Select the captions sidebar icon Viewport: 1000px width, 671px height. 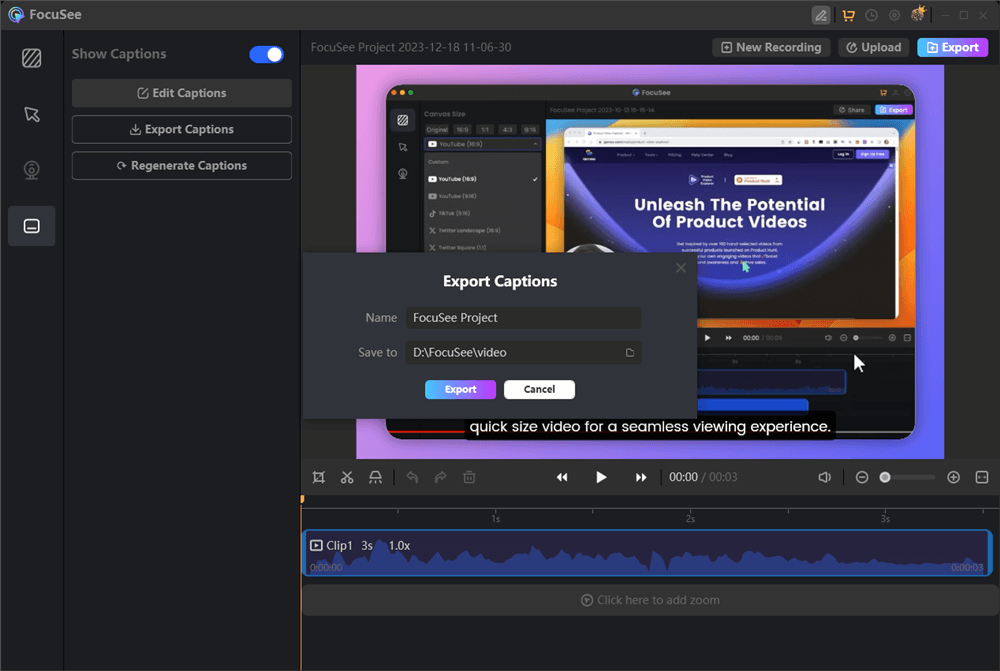(31, 226)
